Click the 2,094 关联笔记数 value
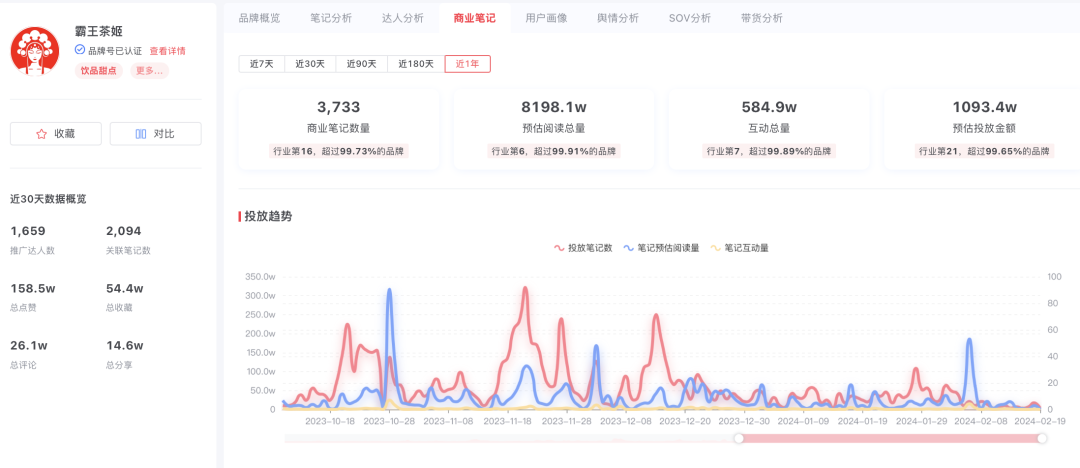 pos(123,231)
